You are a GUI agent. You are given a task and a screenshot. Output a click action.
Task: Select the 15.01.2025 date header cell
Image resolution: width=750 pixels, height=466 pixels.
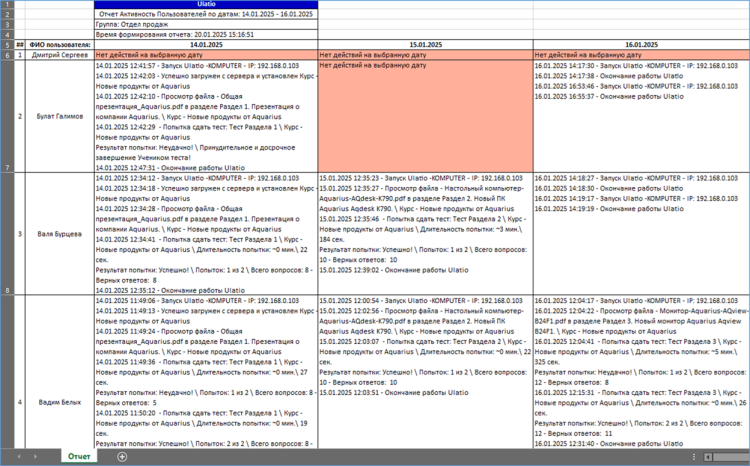coord(424,45)
